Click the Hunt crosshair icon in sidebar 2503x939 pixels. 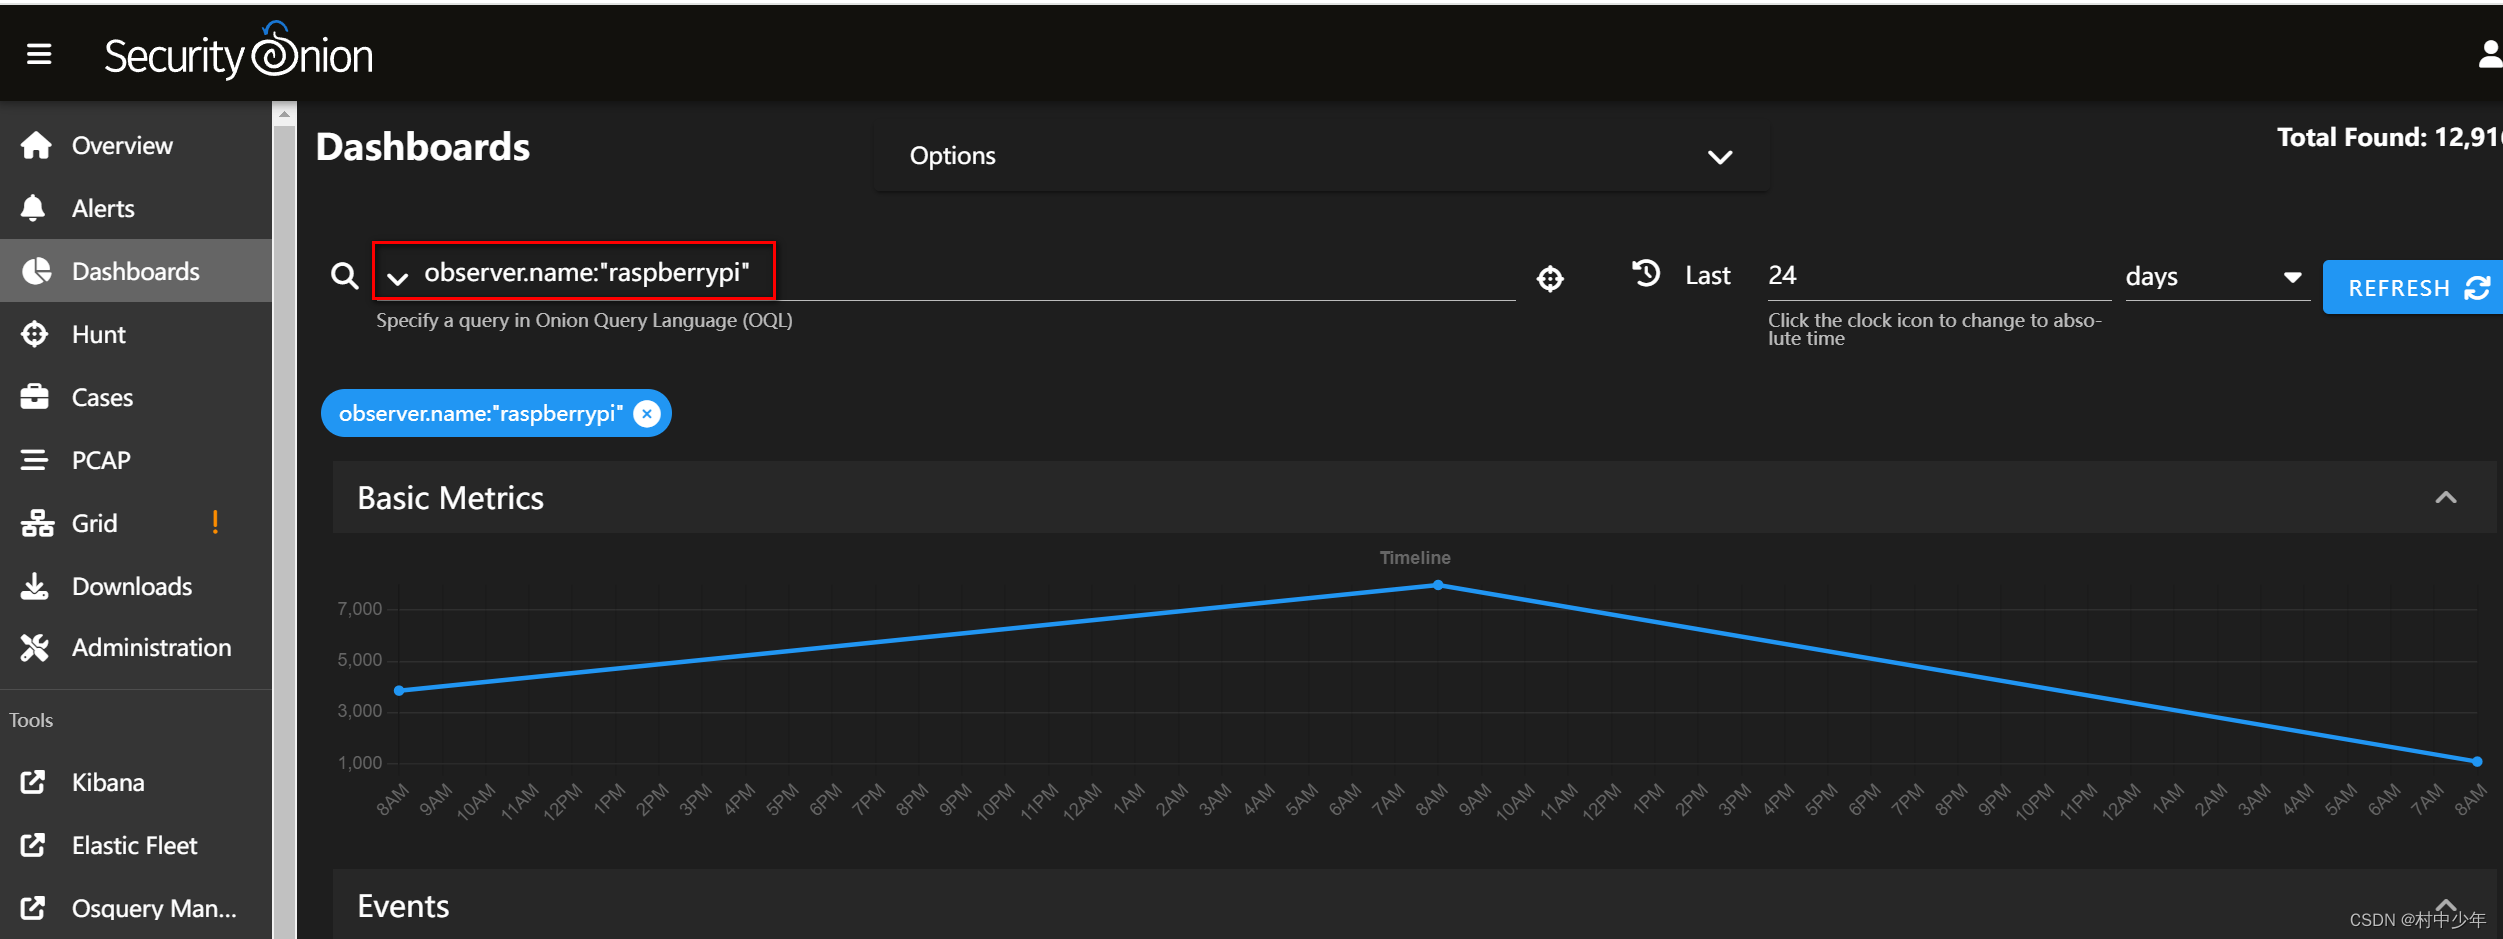pos(35,334)
